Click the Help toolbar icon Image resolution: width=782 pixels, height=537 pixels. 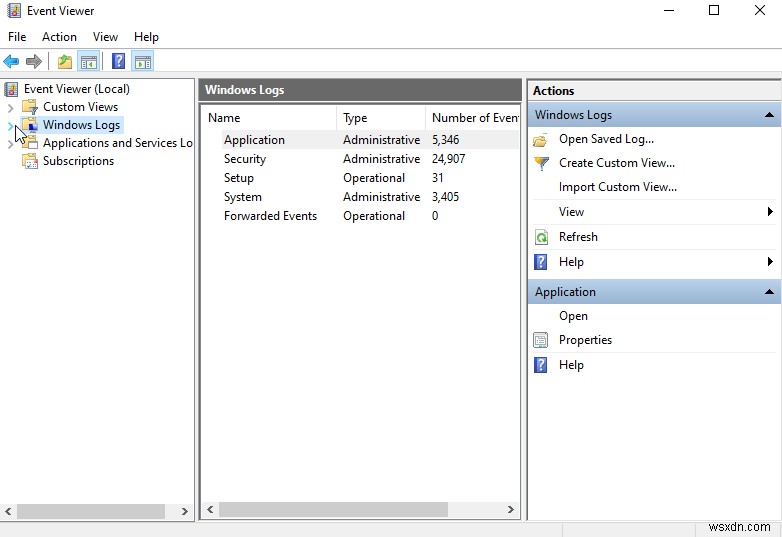point(118,61)
